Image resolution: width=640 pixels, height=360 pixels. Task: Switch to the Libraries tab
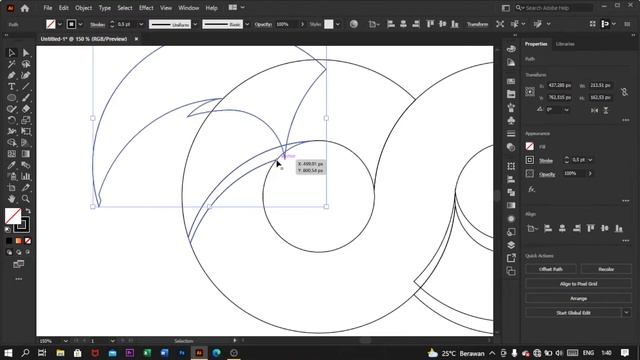[565, 44]
